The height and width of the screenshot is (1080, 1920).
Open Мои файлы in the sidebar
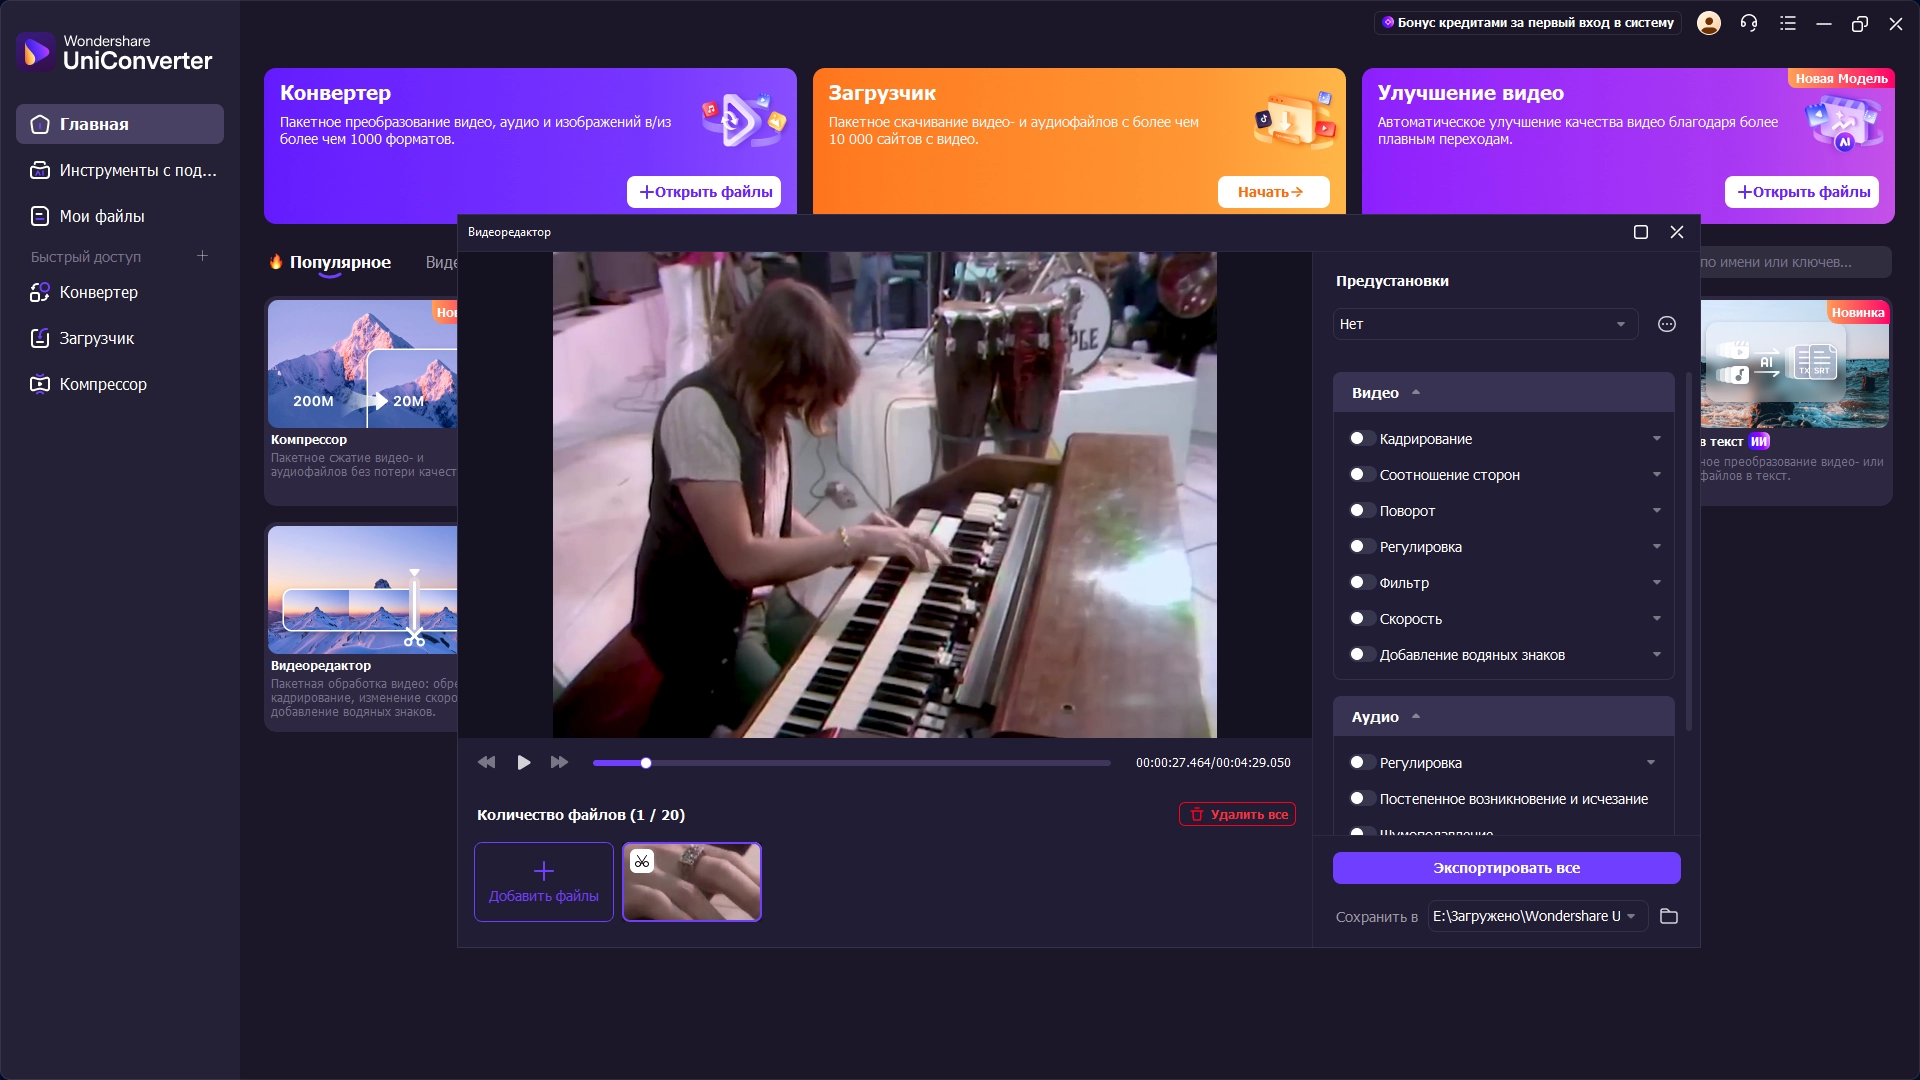[101, 216]
